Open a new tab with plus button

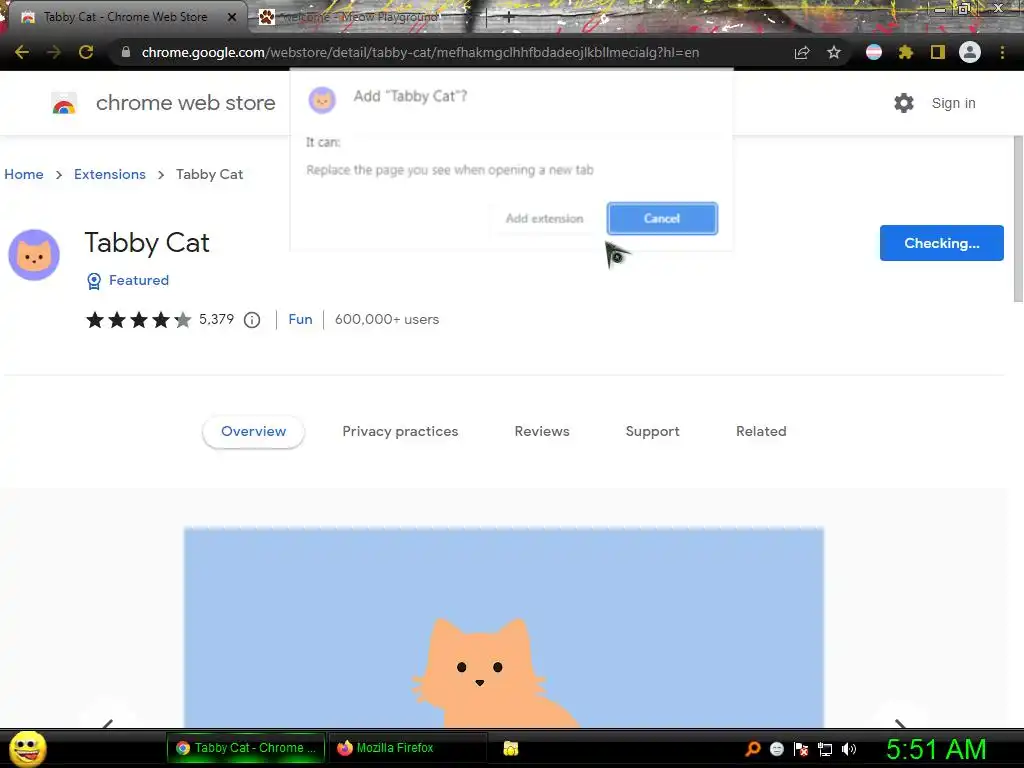[509, 17]
